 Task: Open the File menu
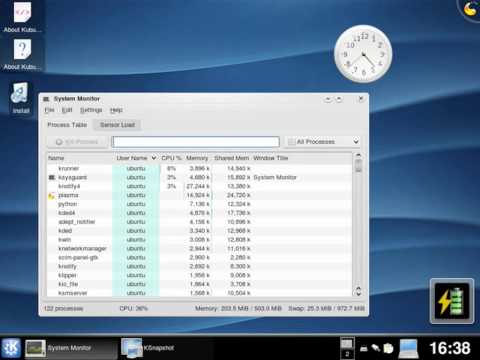coord(49,110)
